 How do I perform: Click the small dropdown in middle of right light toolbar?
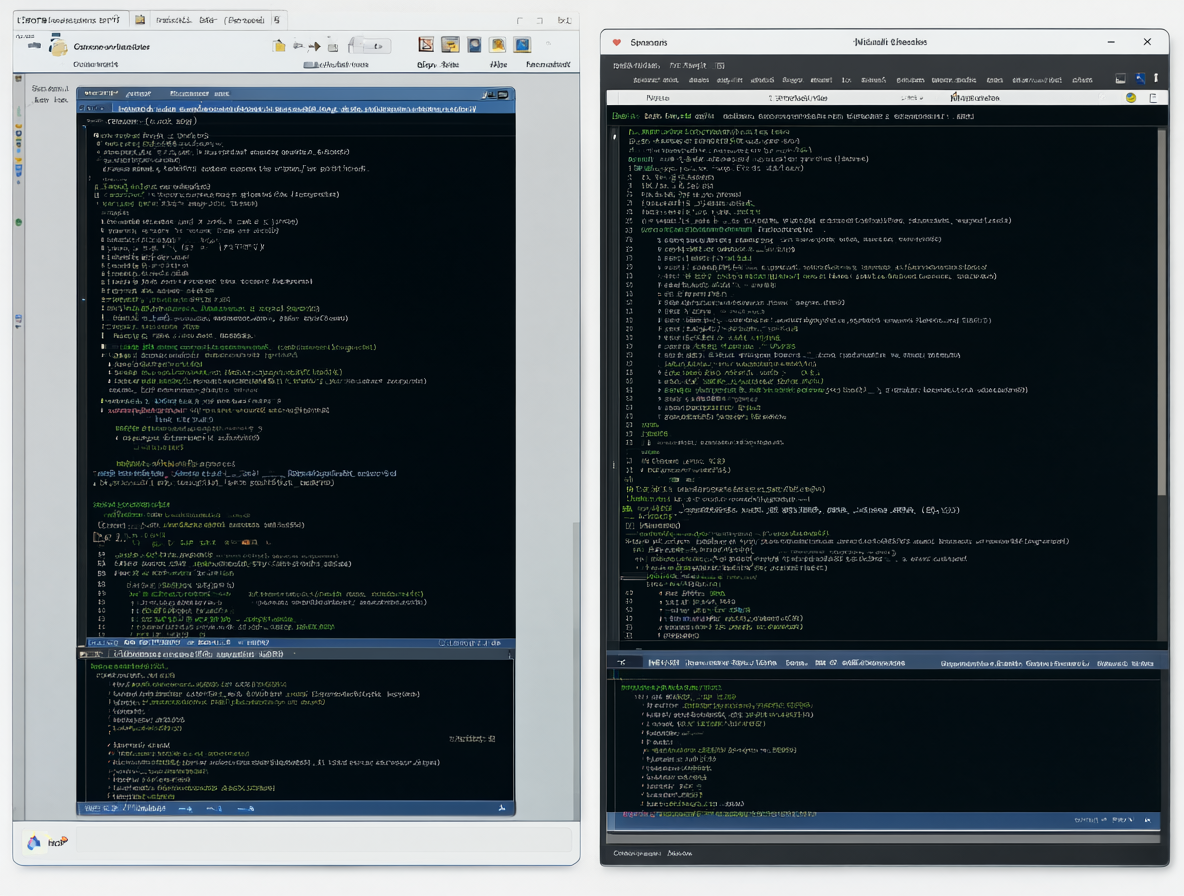pos(912,98)
